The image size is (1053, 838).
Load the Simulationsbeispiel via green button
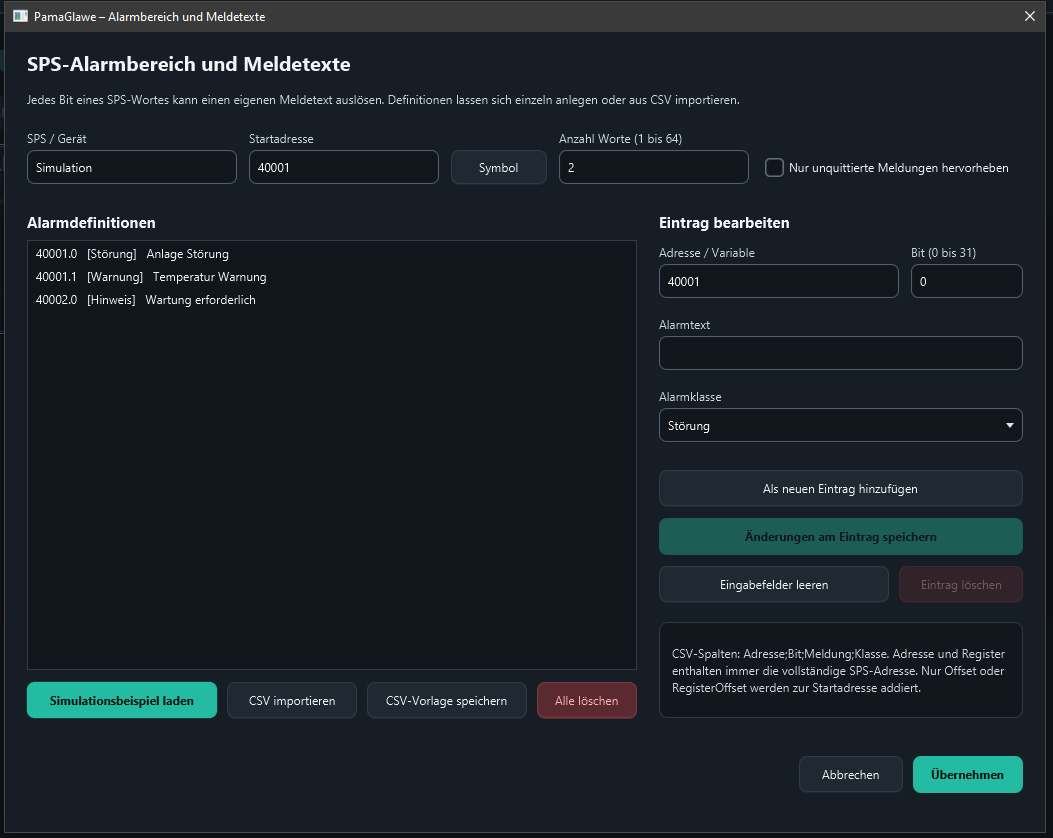pyautogui.click(x=122, y=700)
